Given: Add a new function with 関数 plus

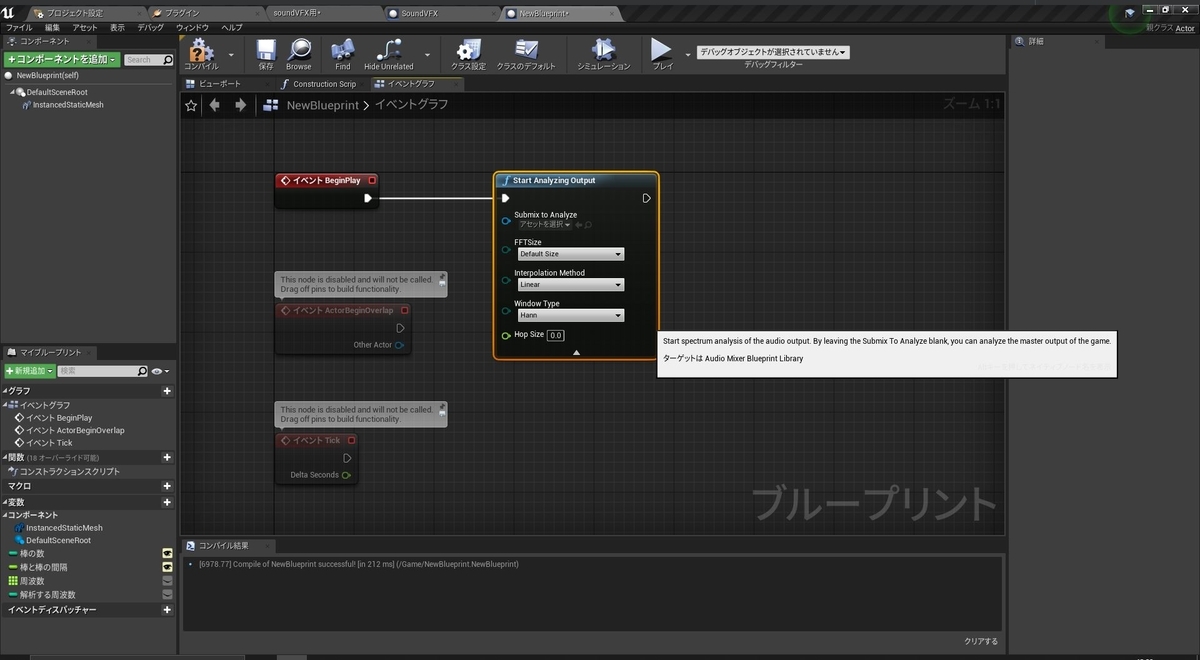Looking at the screenshot, I should 167,457.
